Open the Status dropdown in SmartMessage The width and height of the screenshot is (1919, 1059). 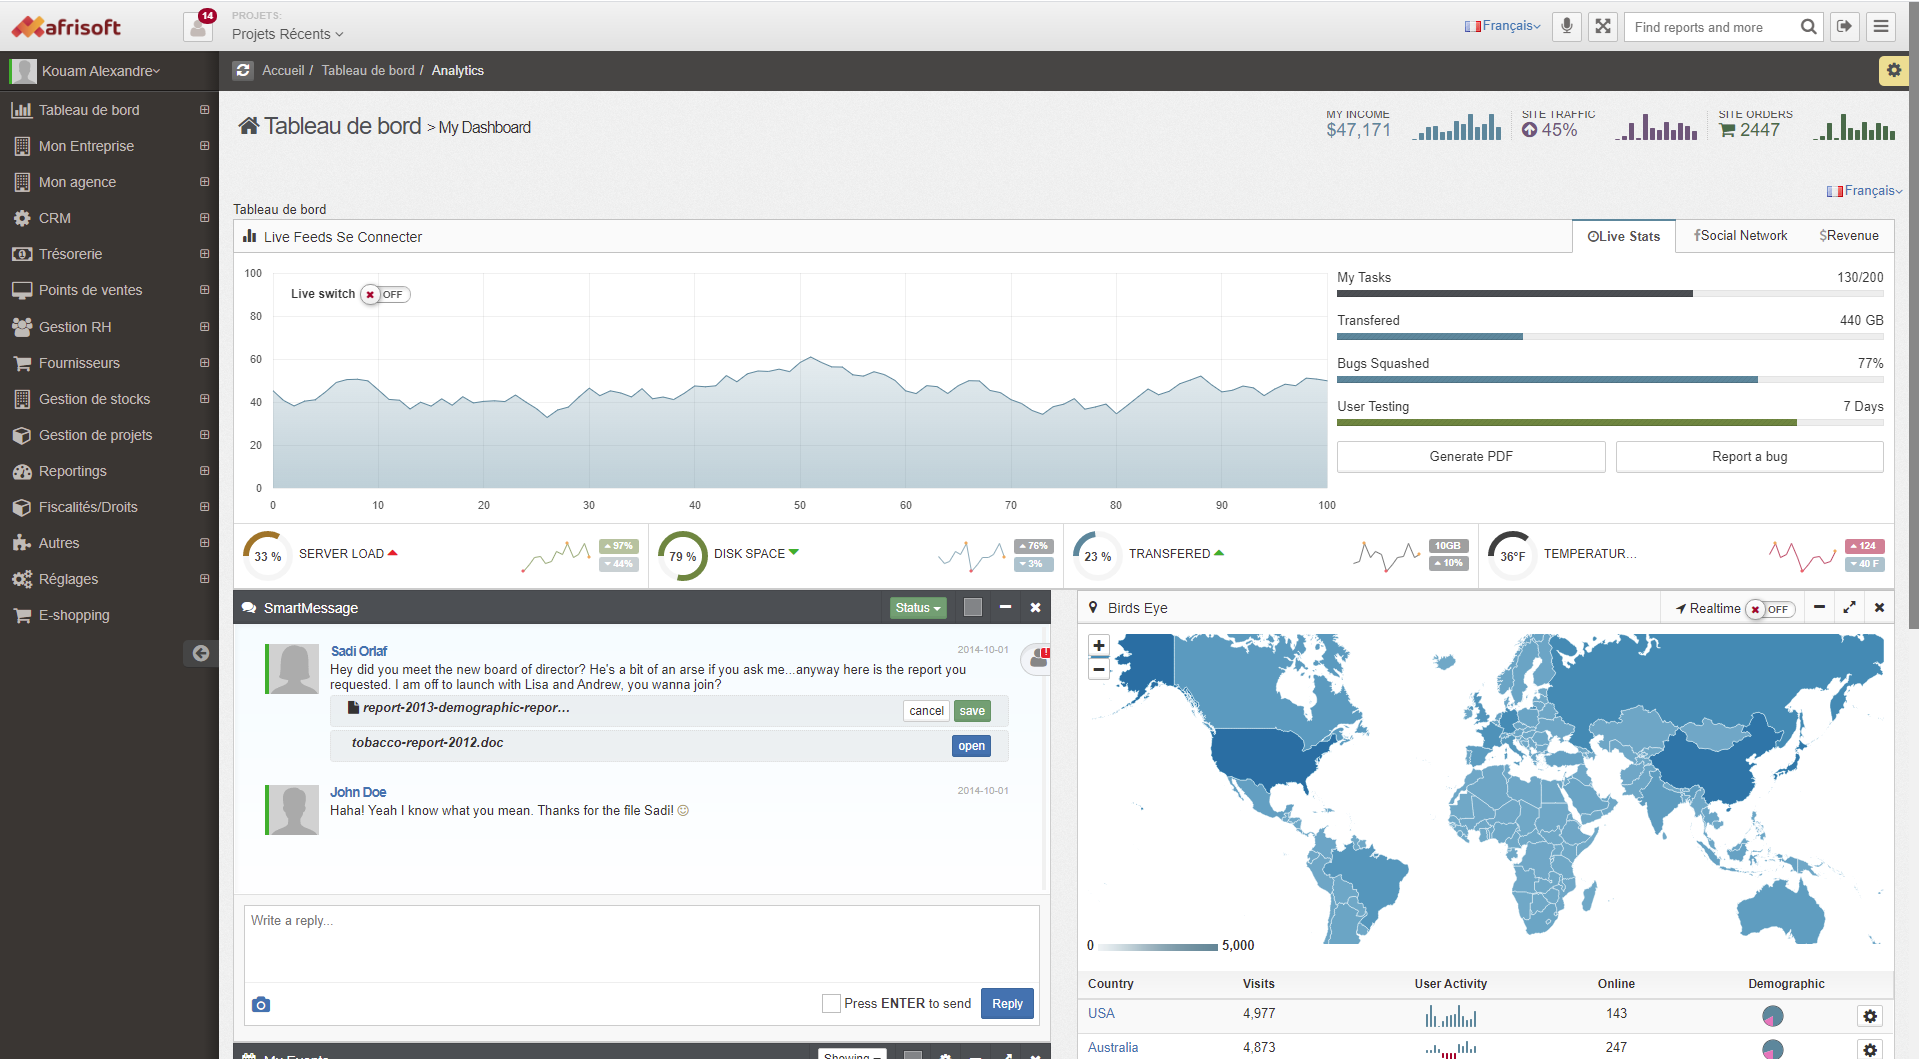[x=917, y=608]
